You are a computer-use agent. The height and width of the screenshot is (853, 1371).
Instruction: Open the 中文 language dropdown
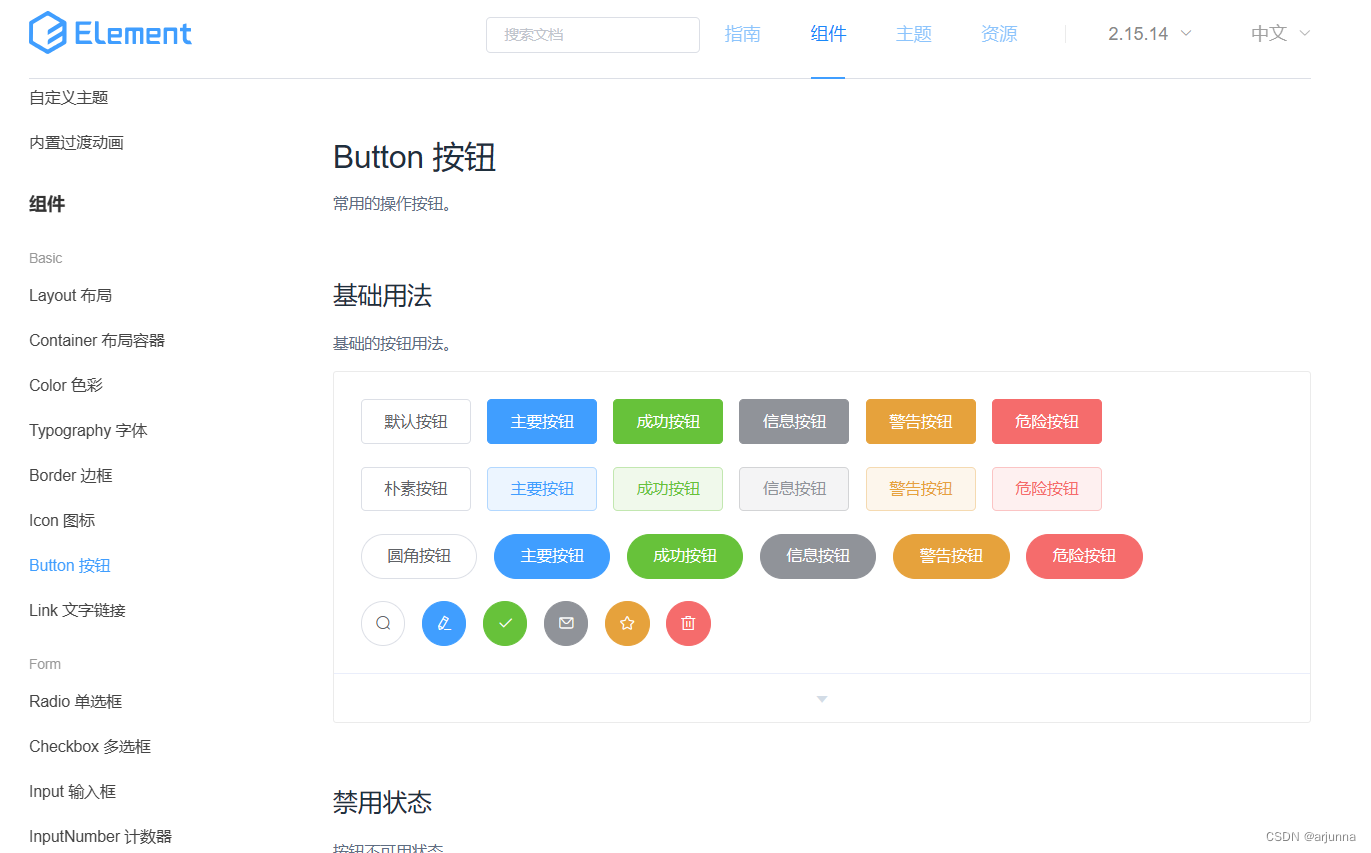(1281, 33)
